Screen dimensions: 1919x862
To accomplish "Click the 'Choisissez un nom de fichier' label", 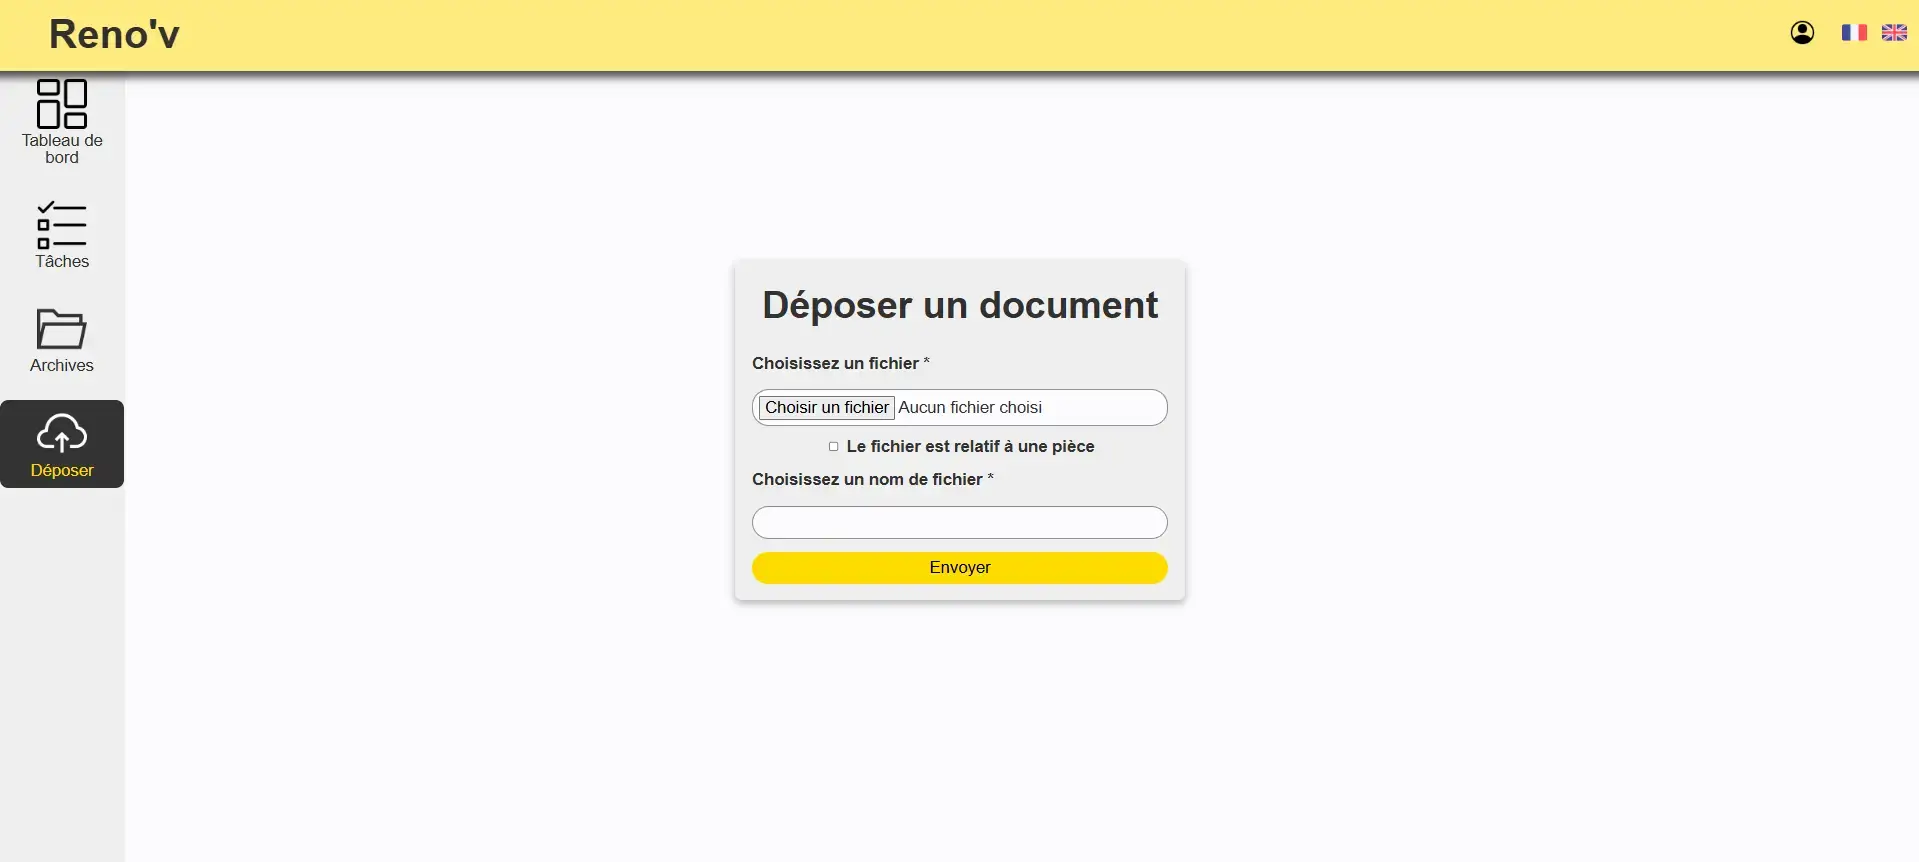I will tap(867, 480).
